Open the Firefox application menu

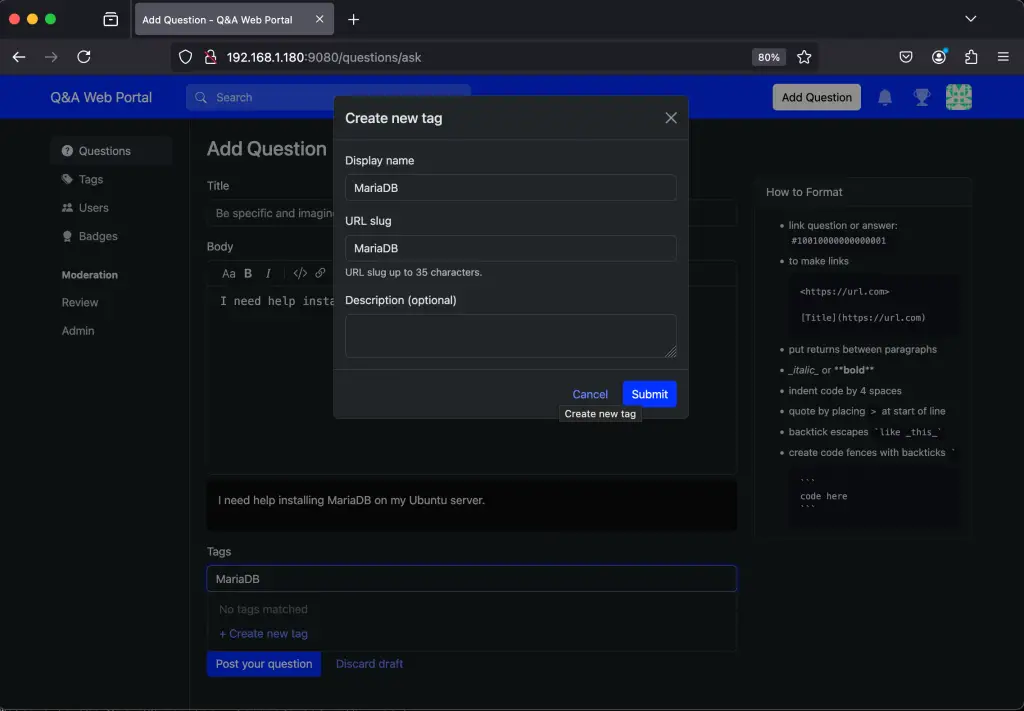coord(1002,57)
